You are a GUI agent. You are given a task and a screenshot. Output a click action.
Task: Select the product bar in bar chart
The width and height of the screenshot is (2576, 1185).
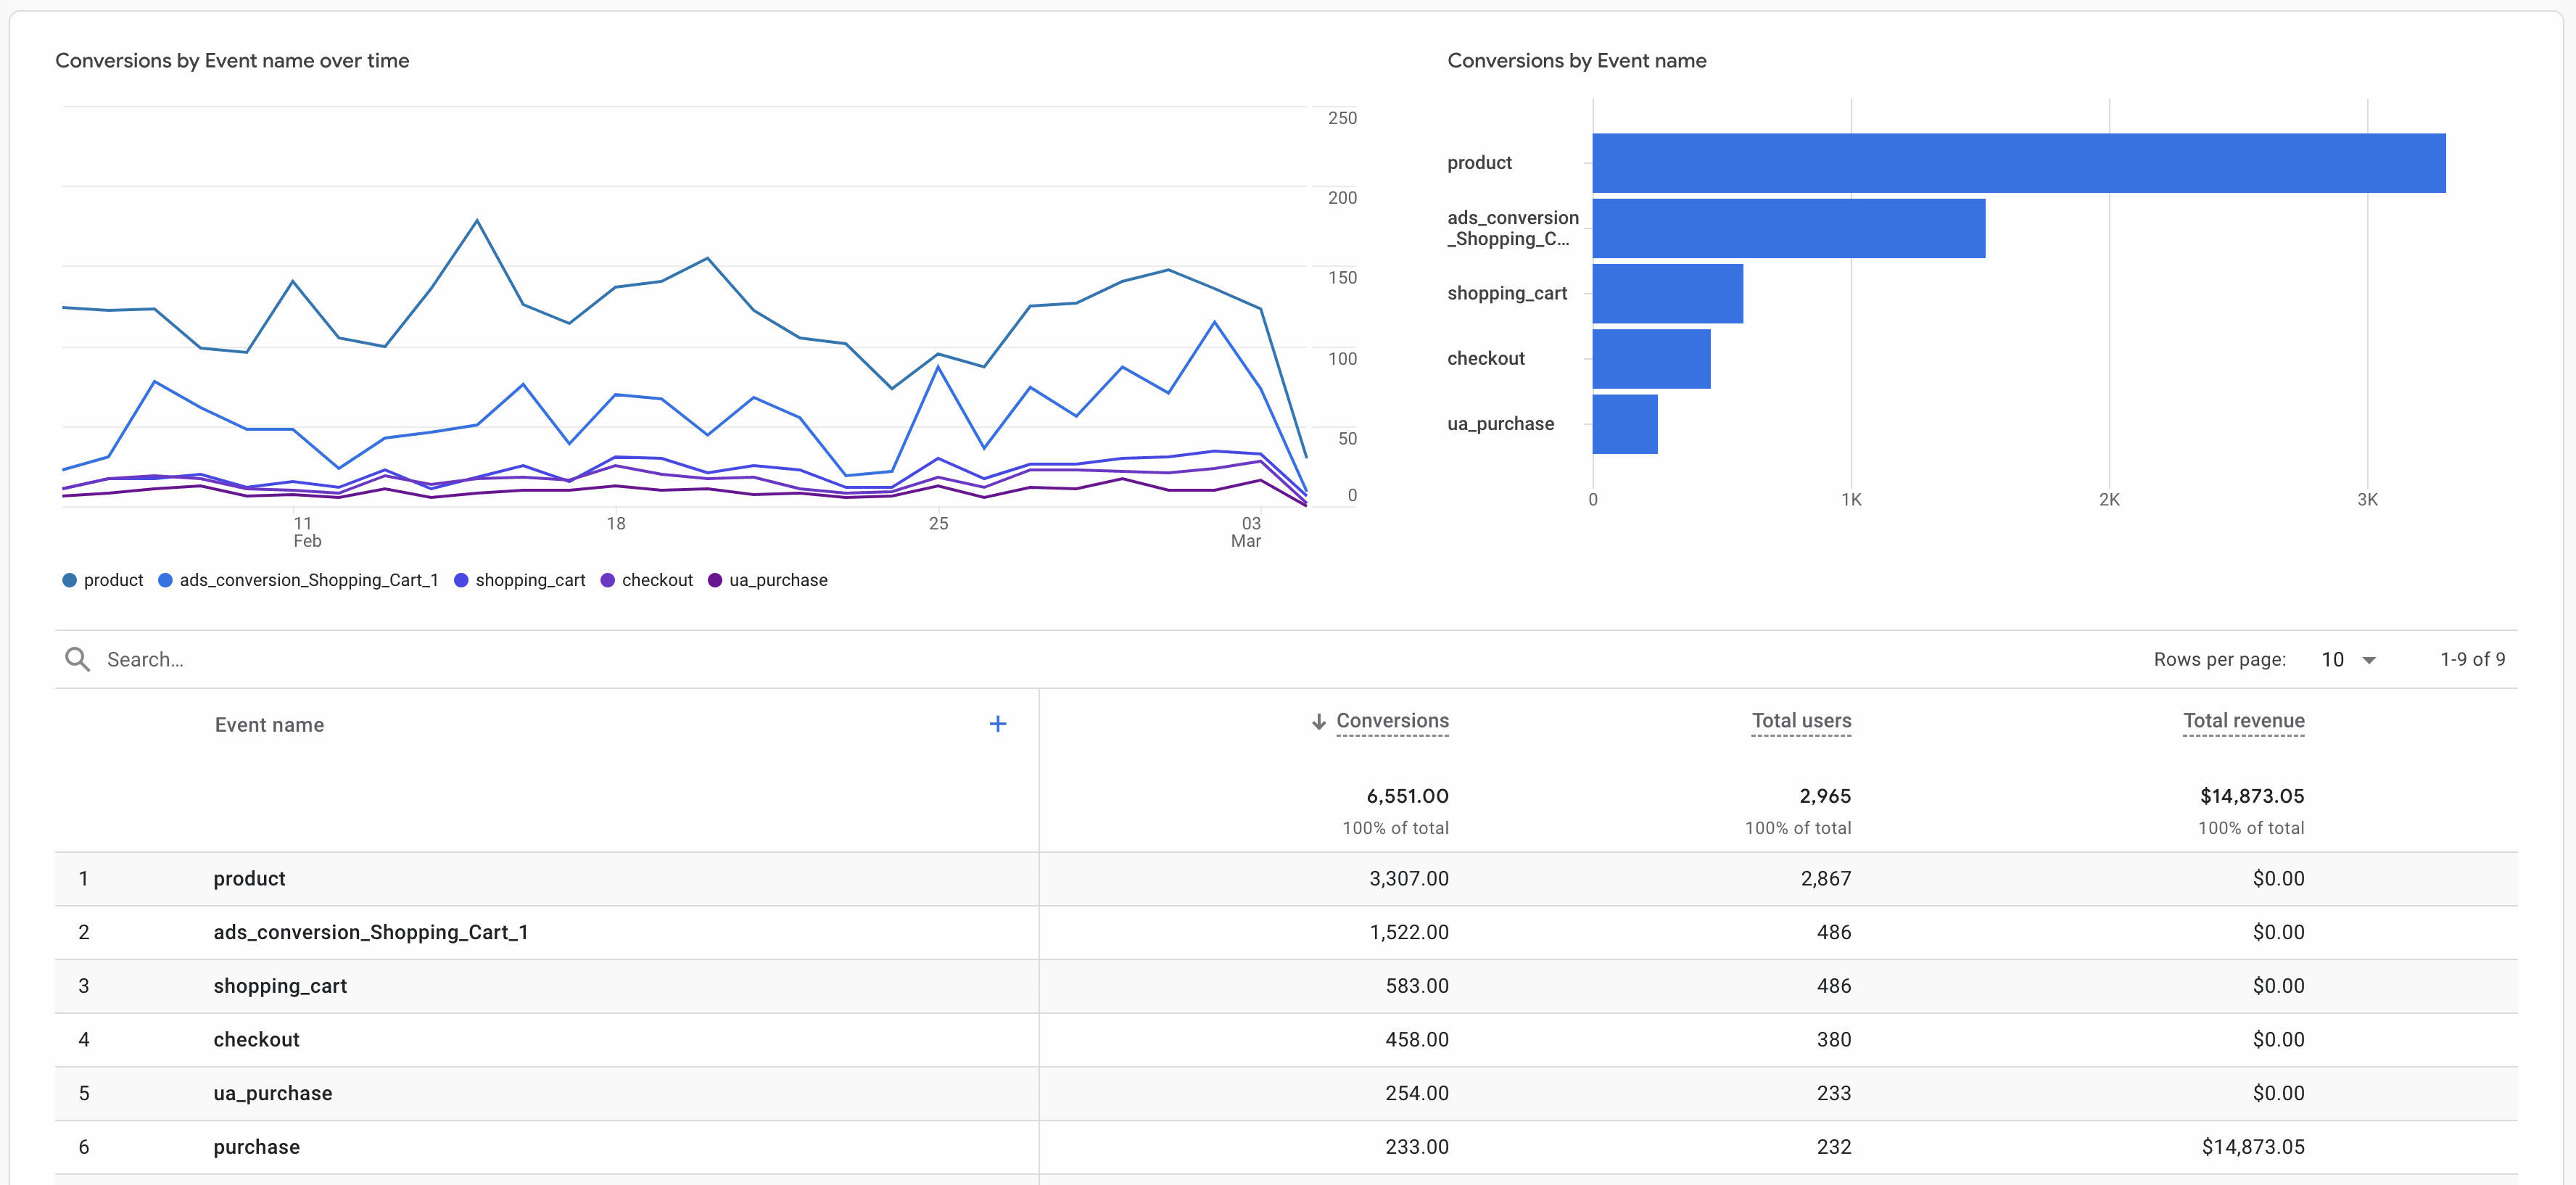[x=2019, y=163]
